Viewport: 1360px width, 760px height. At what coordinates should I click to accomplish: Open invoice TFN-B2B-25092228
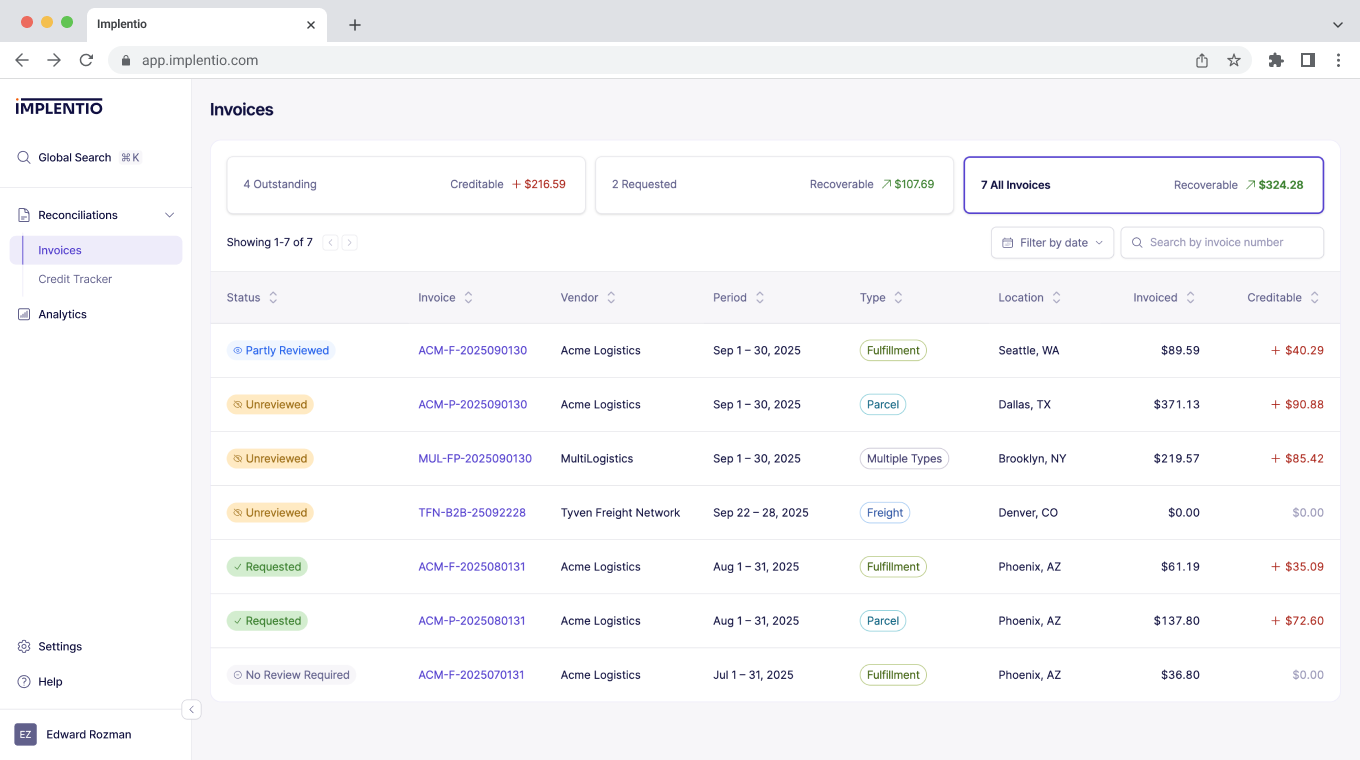[472, 512]
